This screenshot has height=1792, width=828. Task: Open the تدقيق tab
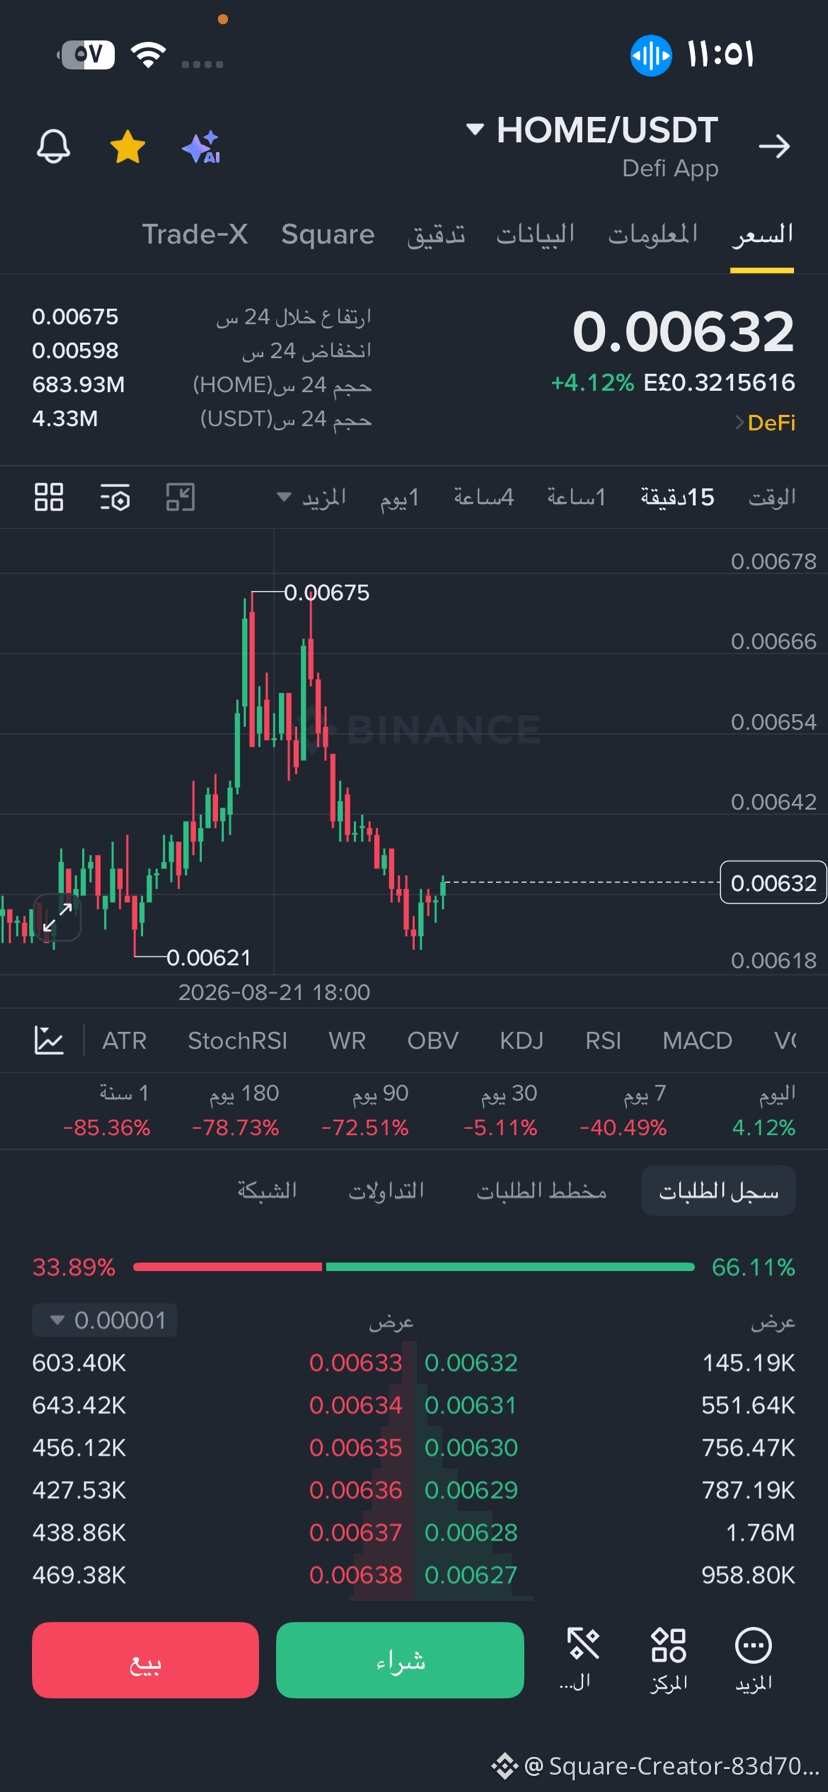tap(436, 234)
